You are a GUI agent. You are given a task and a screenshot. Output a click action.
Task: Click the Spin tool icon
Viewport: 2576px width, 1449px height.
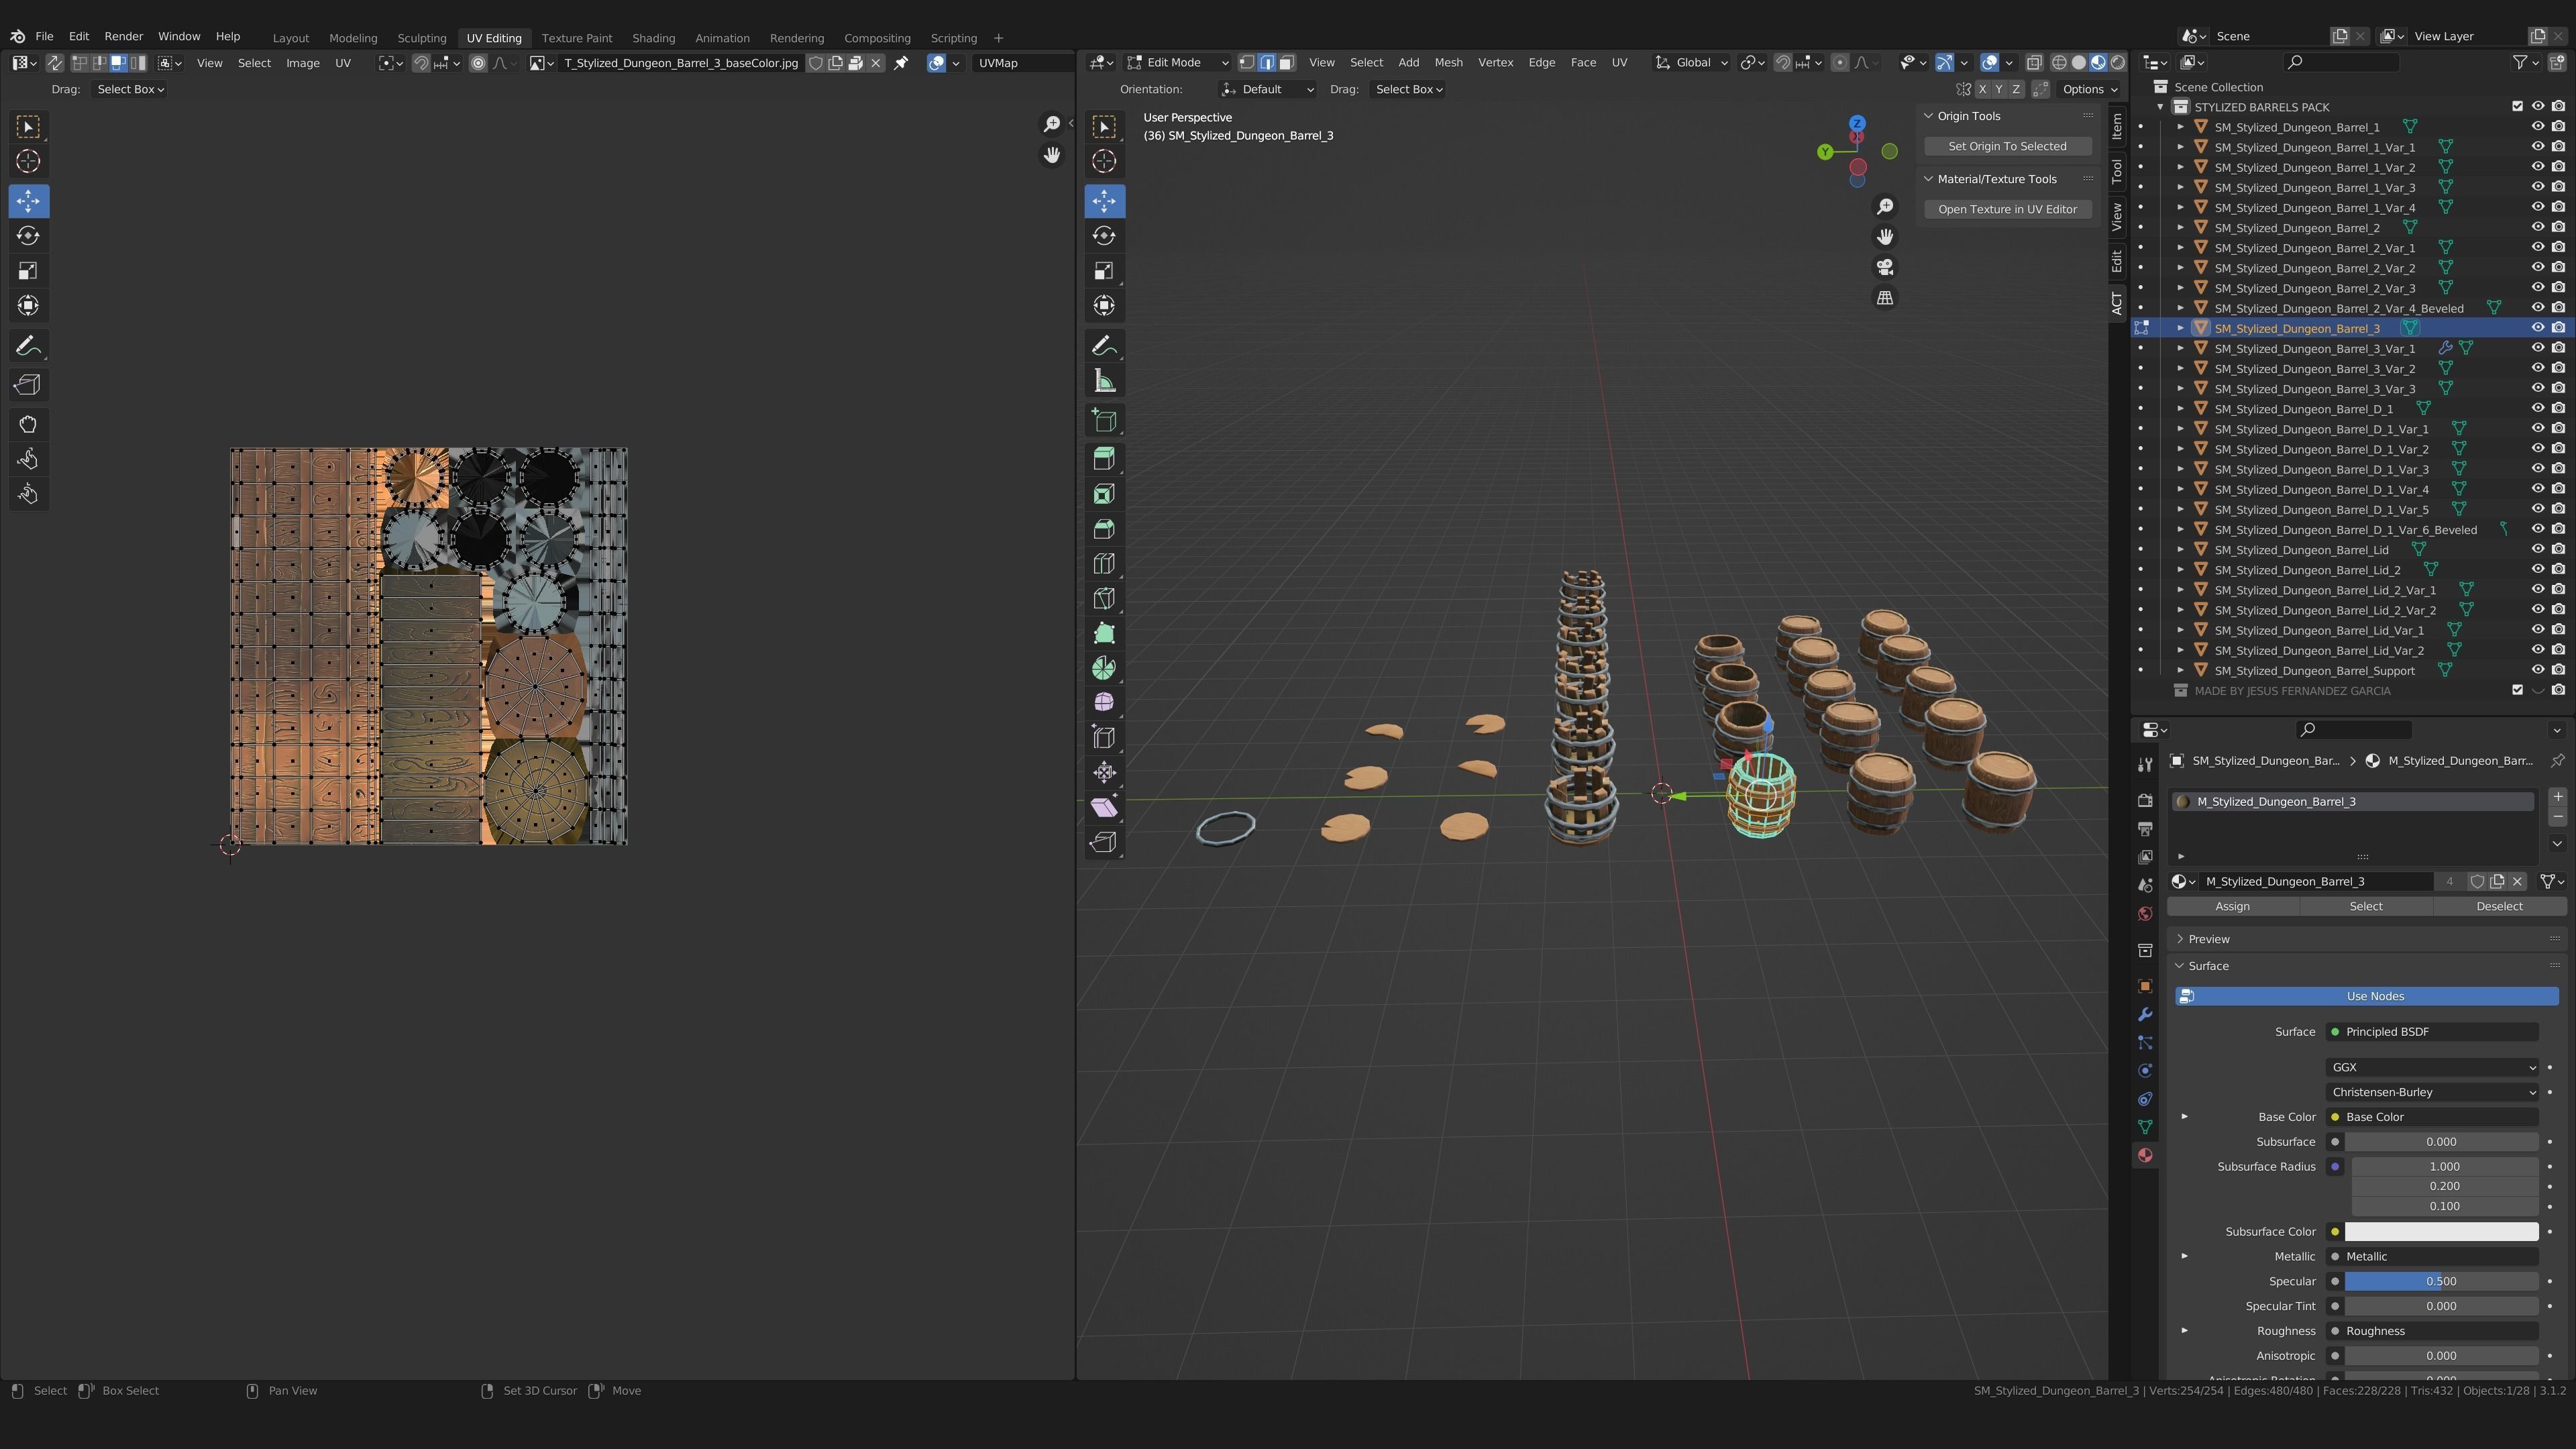[1104, 668]
